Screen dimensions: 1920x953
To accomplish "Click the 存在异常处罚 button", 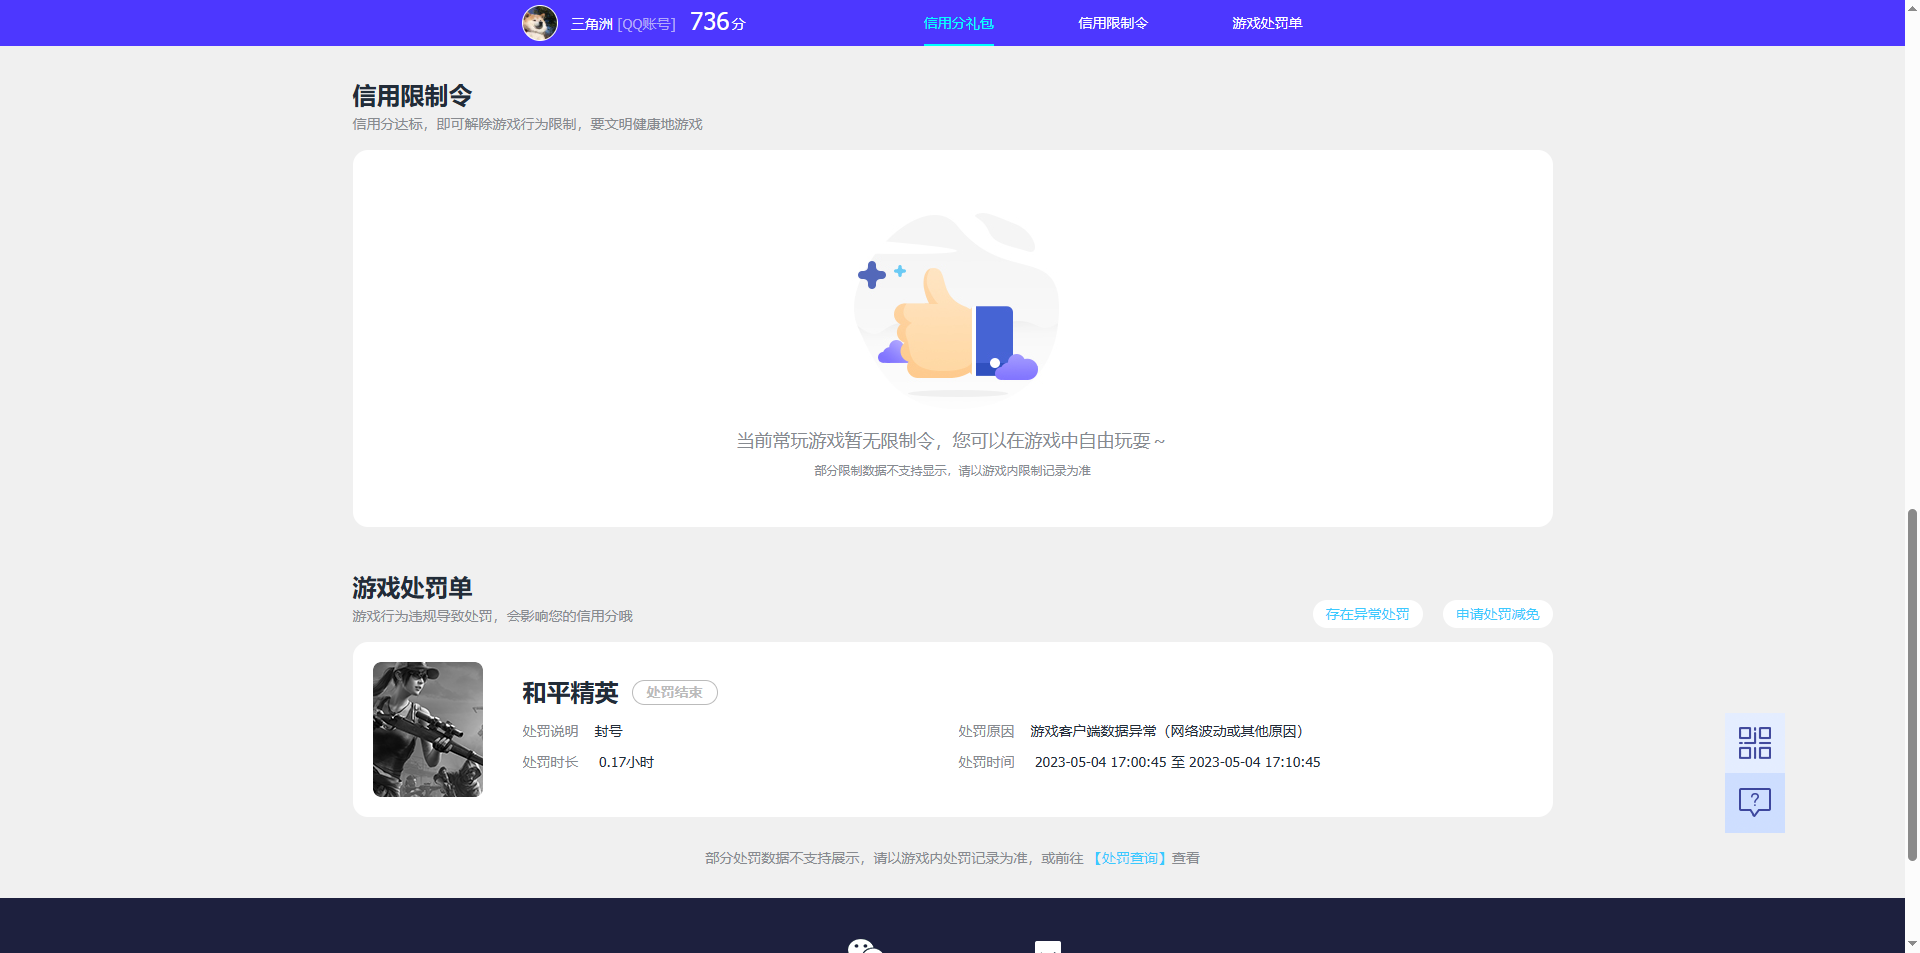I will click(x=1367, y=614).
